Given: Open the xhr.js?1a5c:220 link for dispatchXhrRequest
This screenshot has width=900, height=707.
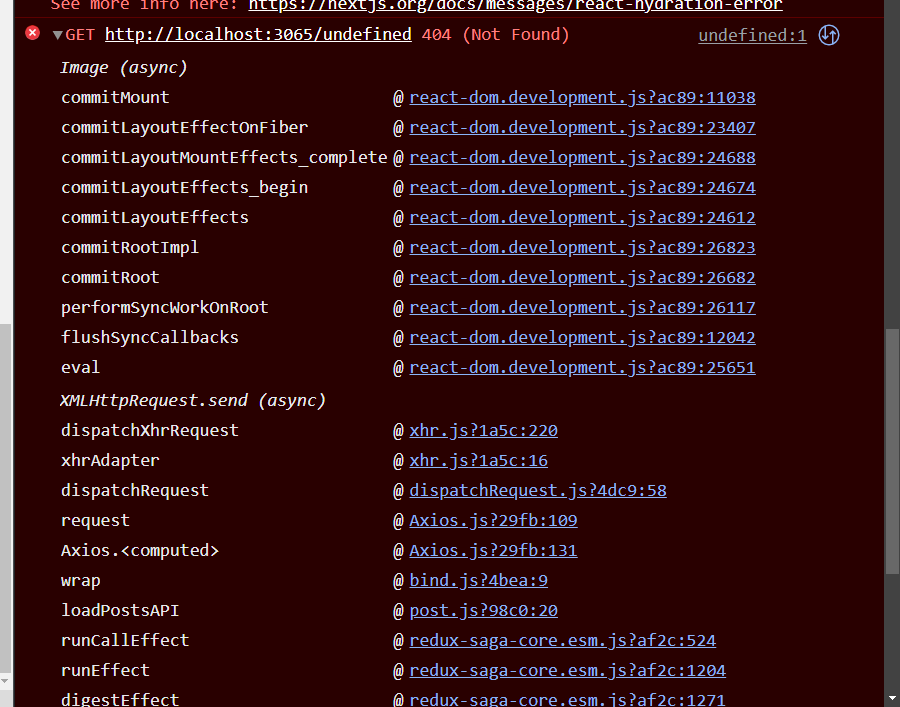Looking at the screenshot, I should click(483, 430).
